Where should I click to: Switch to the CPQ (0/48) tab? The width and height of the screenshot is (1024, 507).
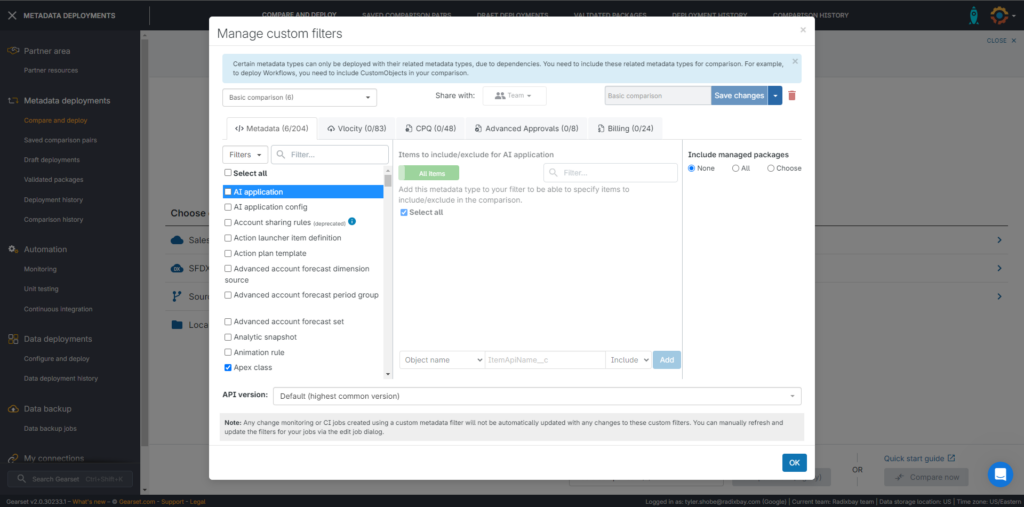tap(430, 129)
